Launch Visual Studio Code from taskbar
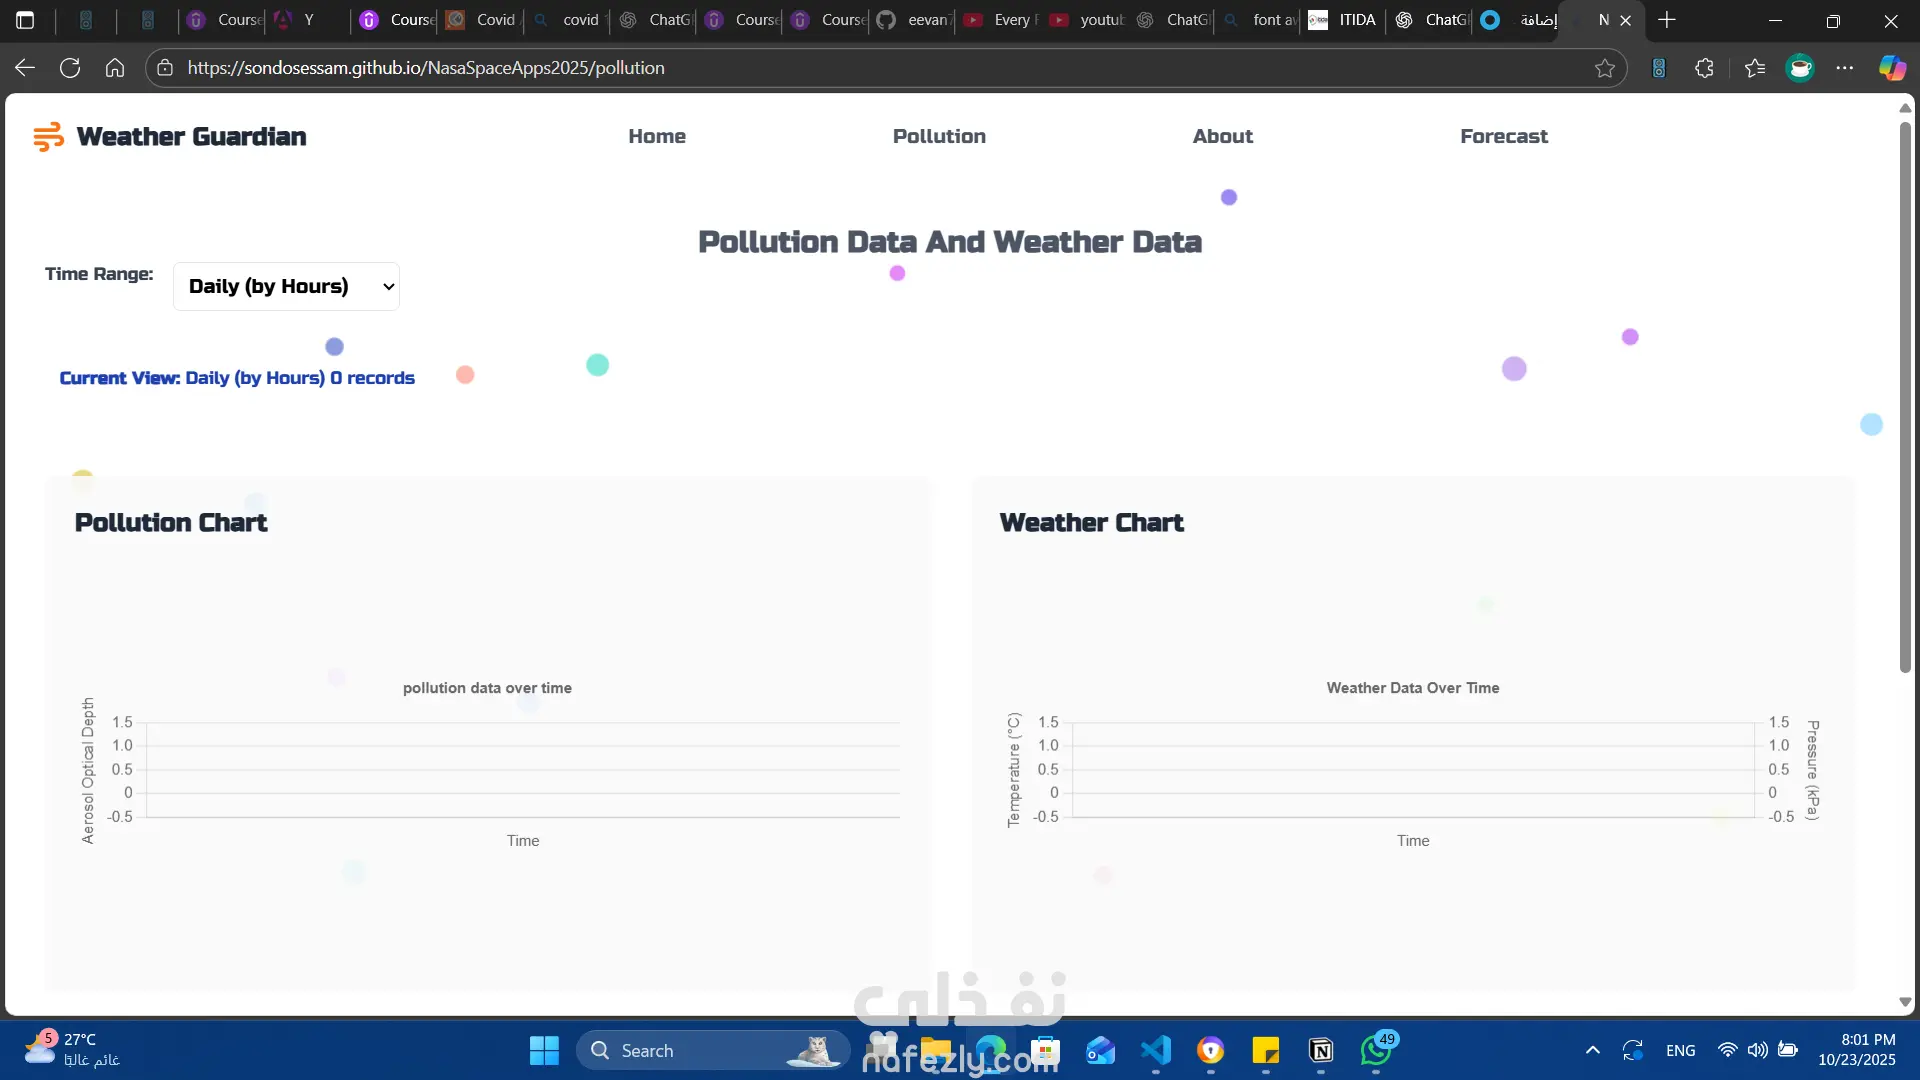The height and width of the screenshot is (1080, 1920). coord(1156,1050)
